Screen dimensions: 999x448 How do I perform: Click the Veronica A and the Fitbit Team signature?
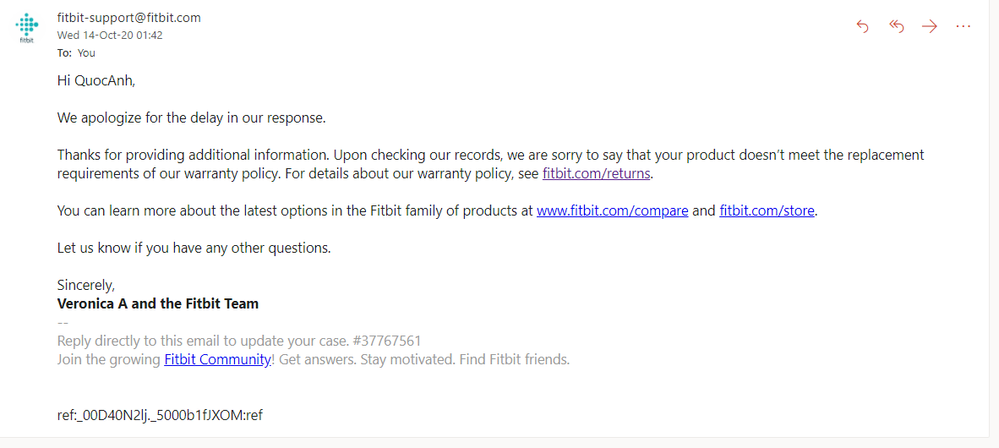coord(158,303)
